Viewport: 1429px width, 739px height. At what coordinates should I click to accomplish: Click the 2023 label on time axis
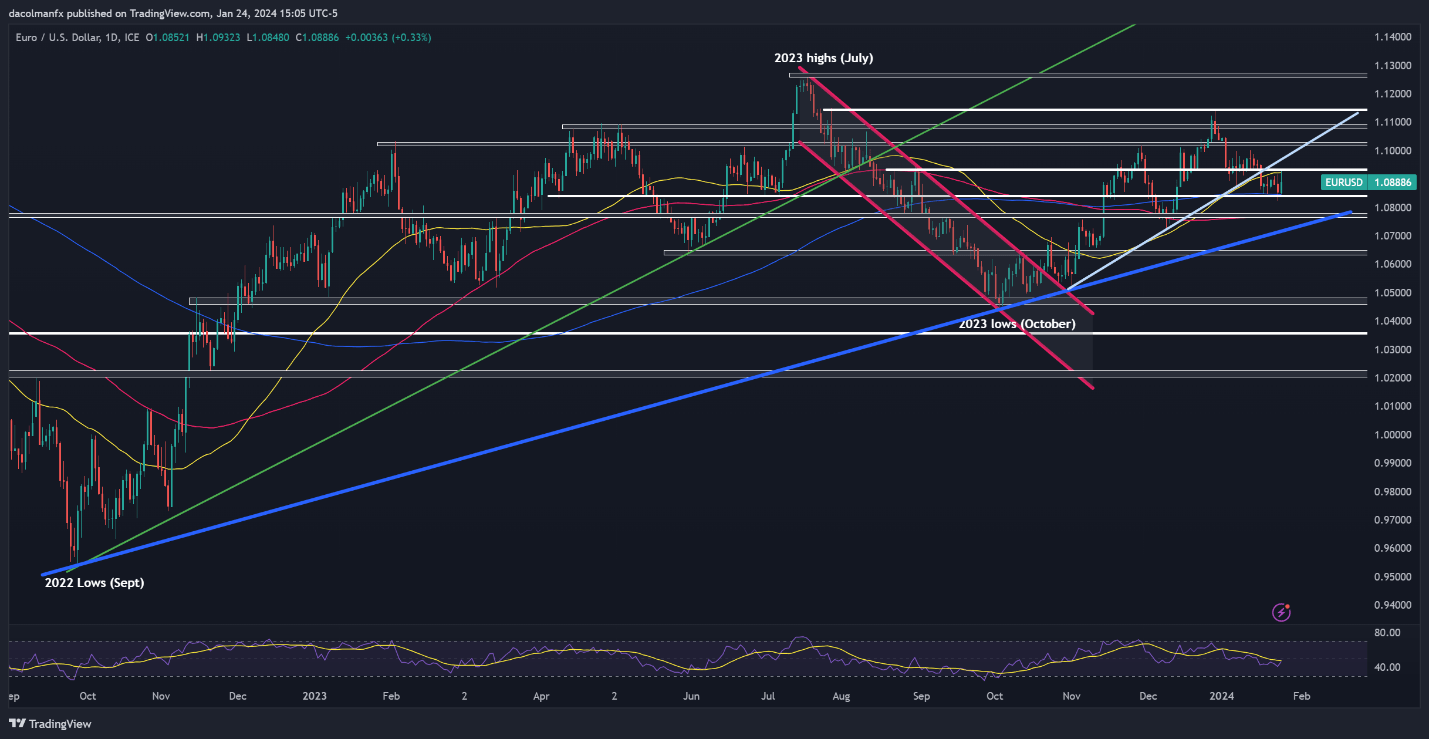pos(315,695)
